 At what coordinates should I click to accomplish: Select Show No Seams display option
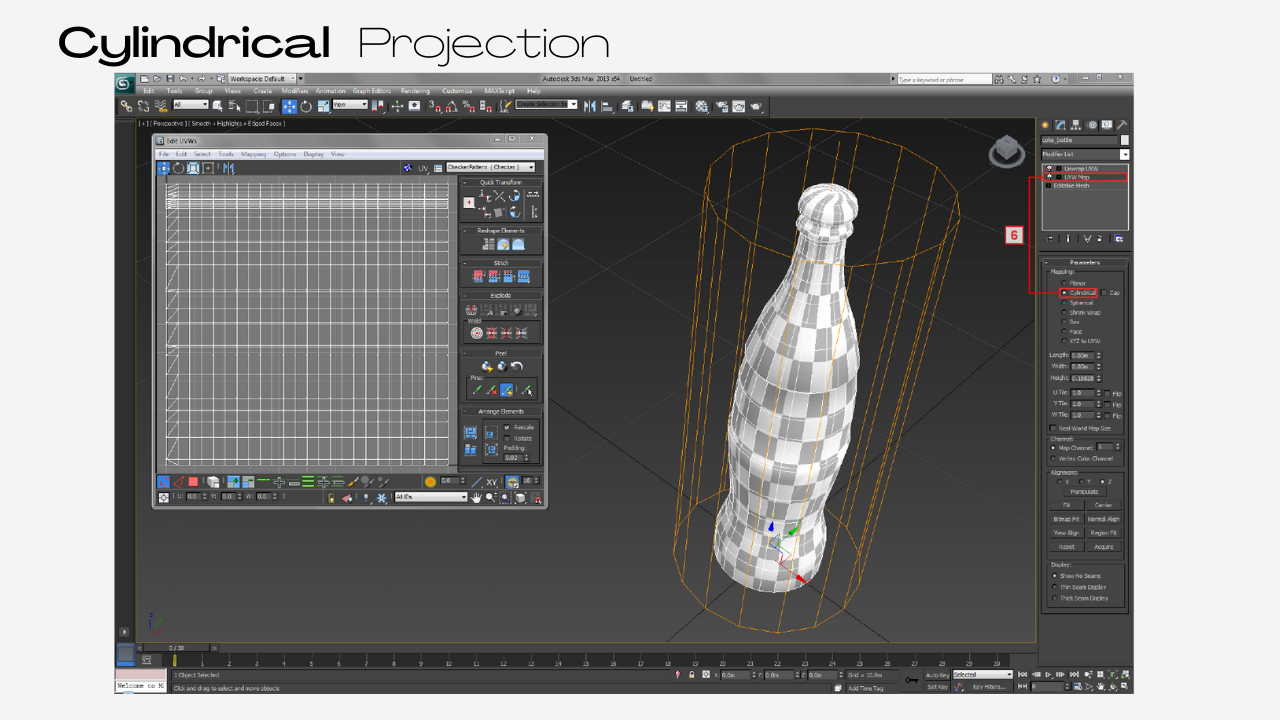[1056, 575]
